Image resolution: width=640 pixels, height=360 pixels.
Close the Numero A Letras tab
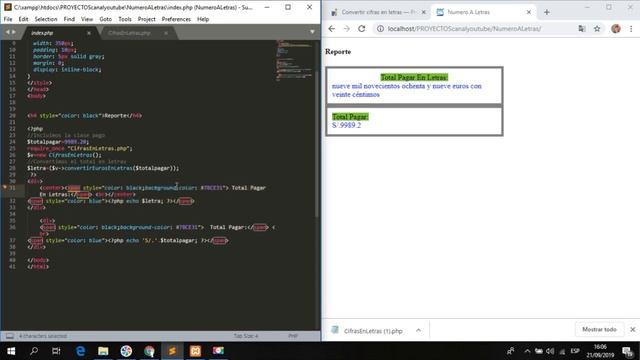click(529, 12)
